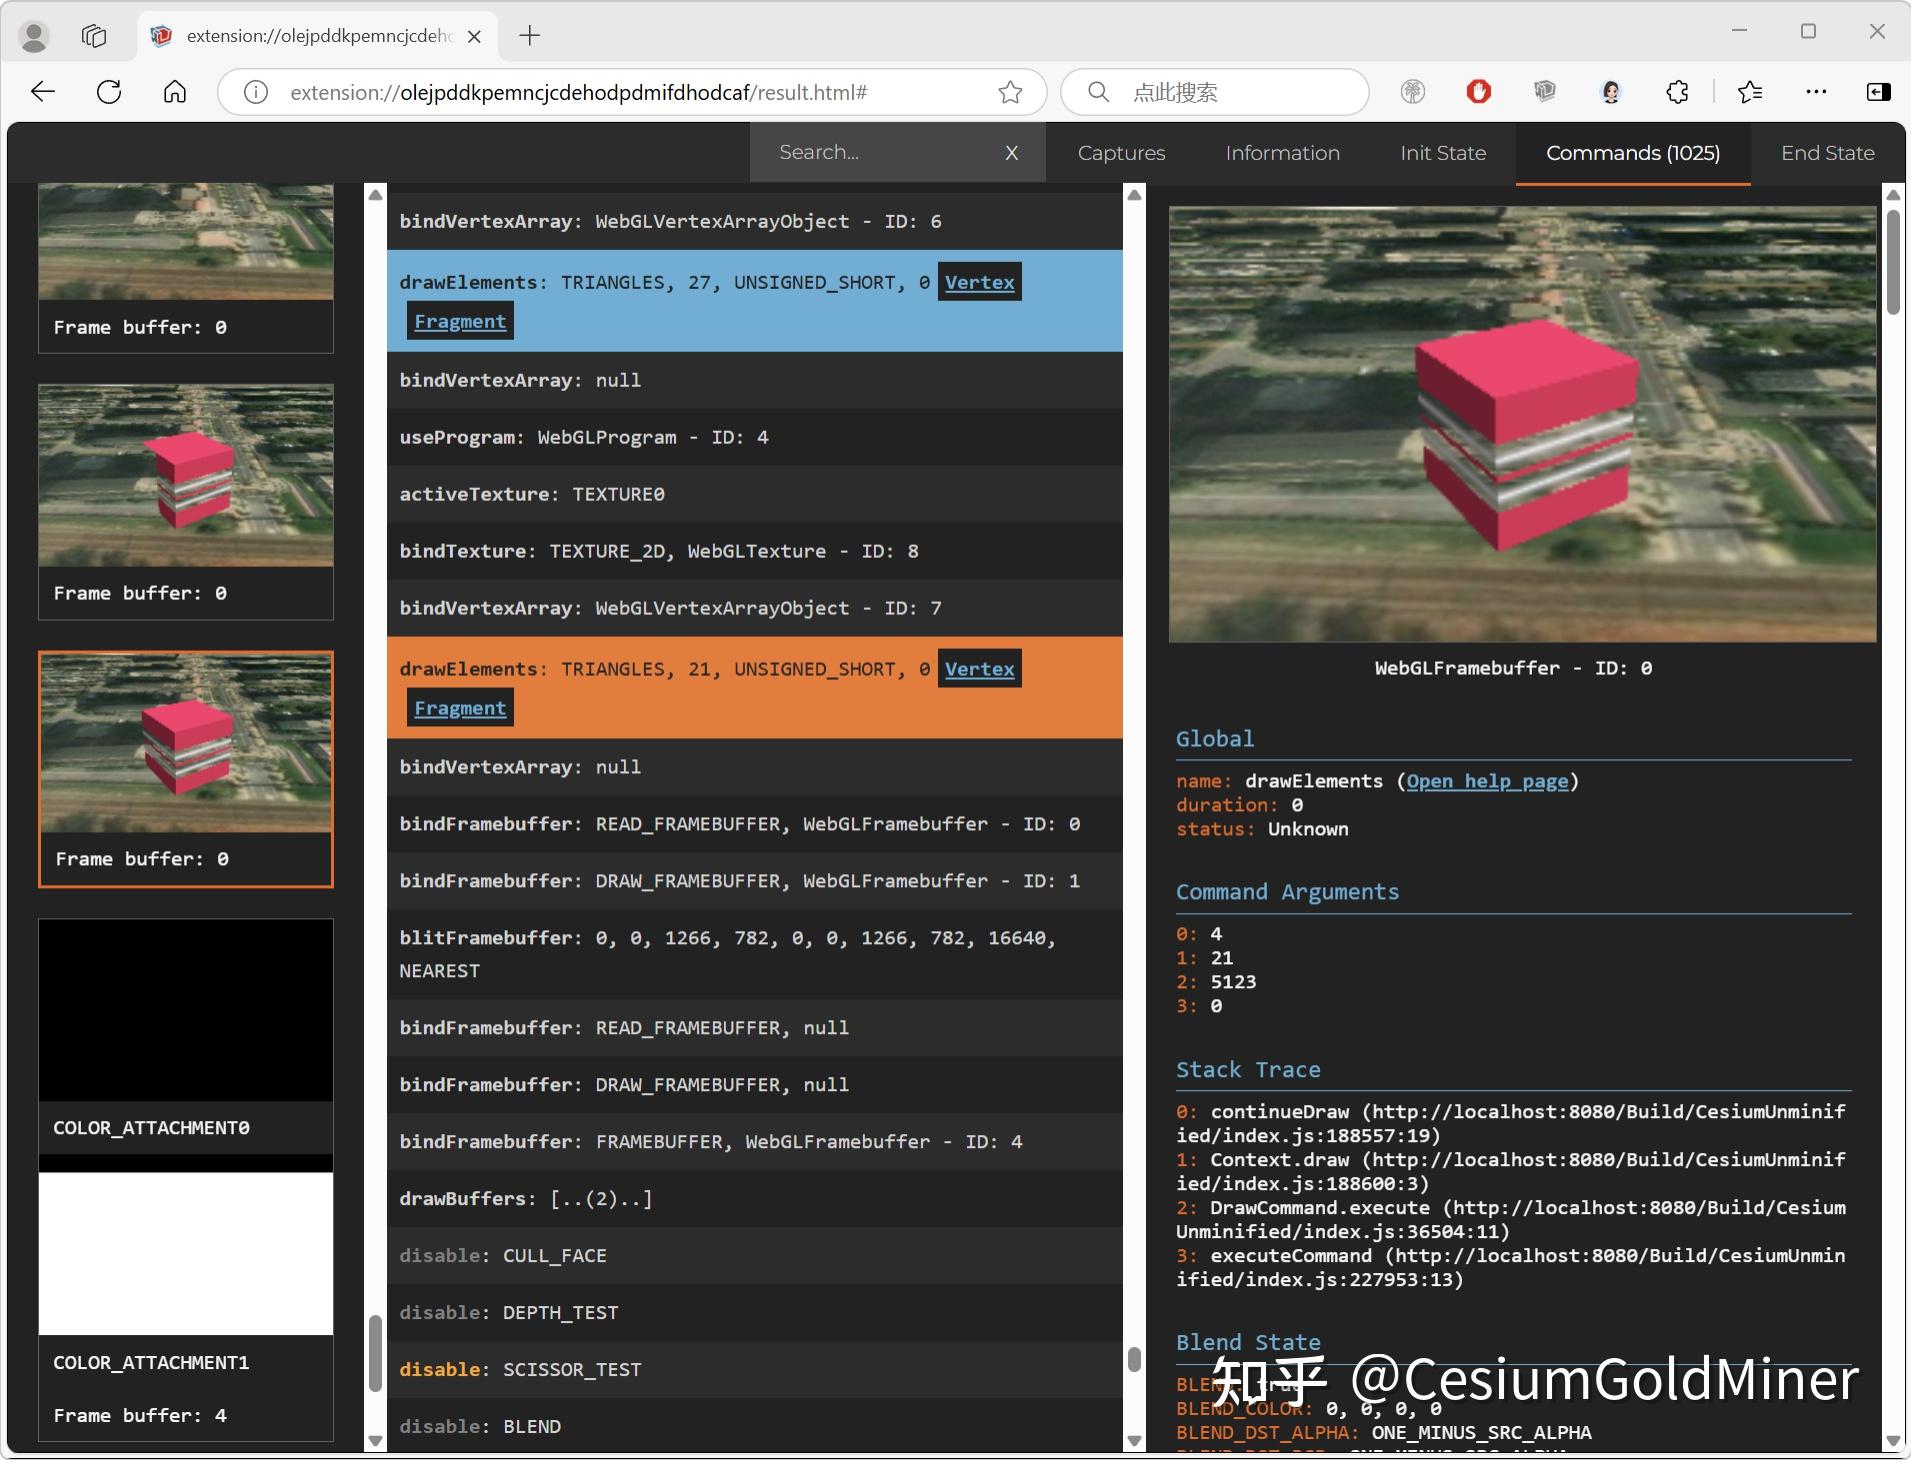Image resolution: width=1911 pixels, height=1460 pixels.
Task: Open the Vertex shader of the highlighted drawElements
Action: coord(979,282)
